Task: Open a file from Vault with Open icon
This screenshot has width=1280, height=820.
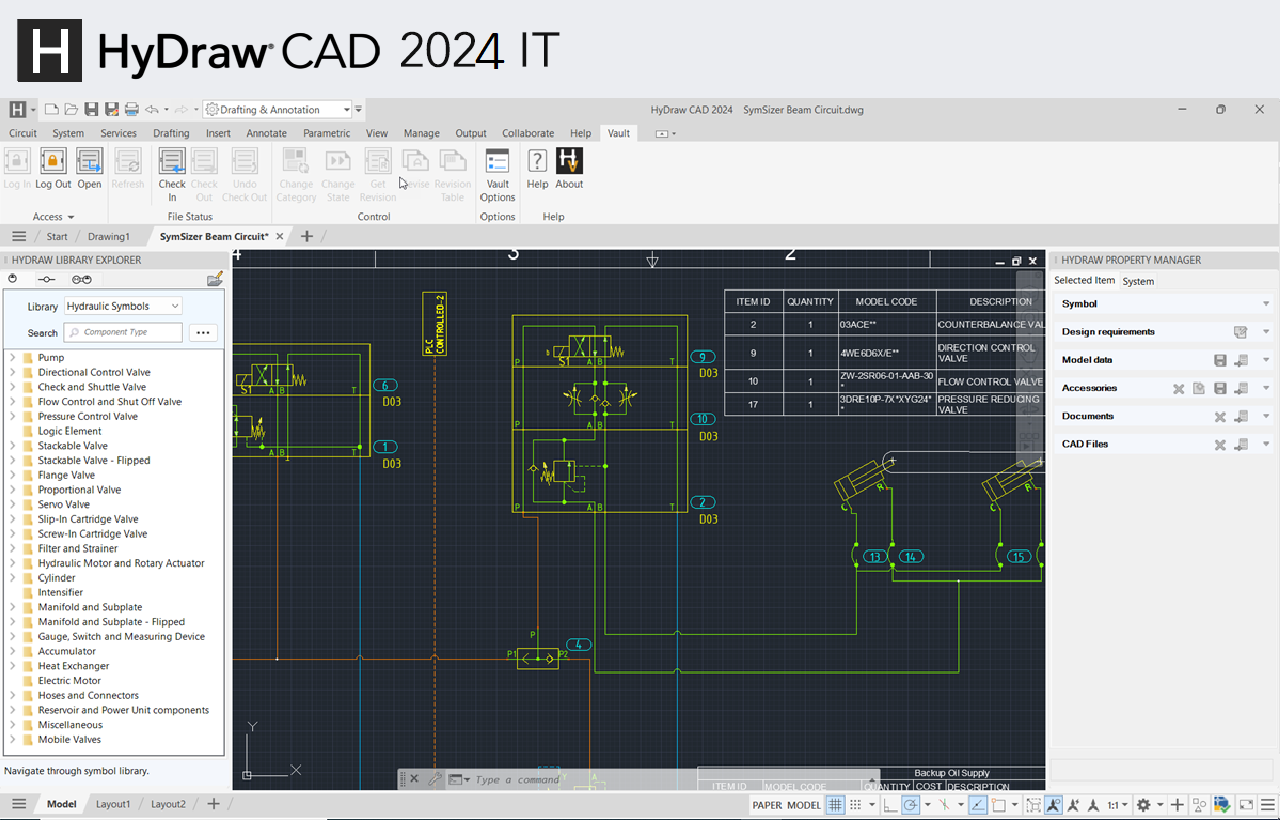Action: (89, 161)
